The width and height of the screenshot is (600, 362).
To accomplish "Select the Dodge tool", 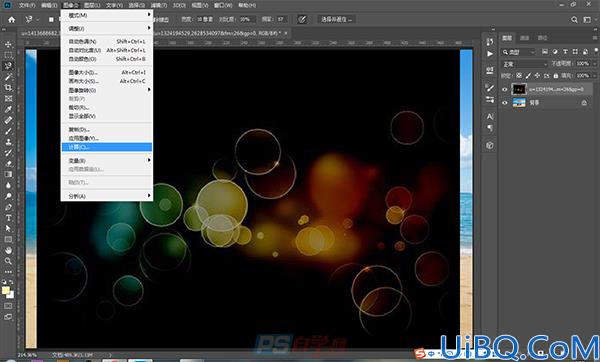I will click(8, 196).
